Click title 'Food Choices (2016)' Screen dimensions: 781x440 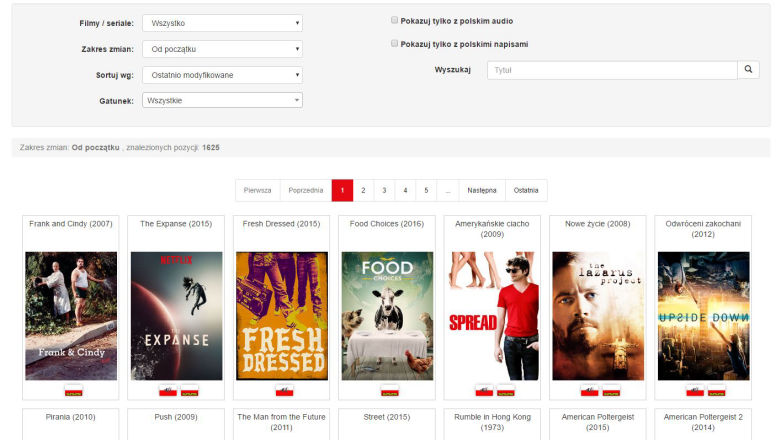[x=387, y=224]
